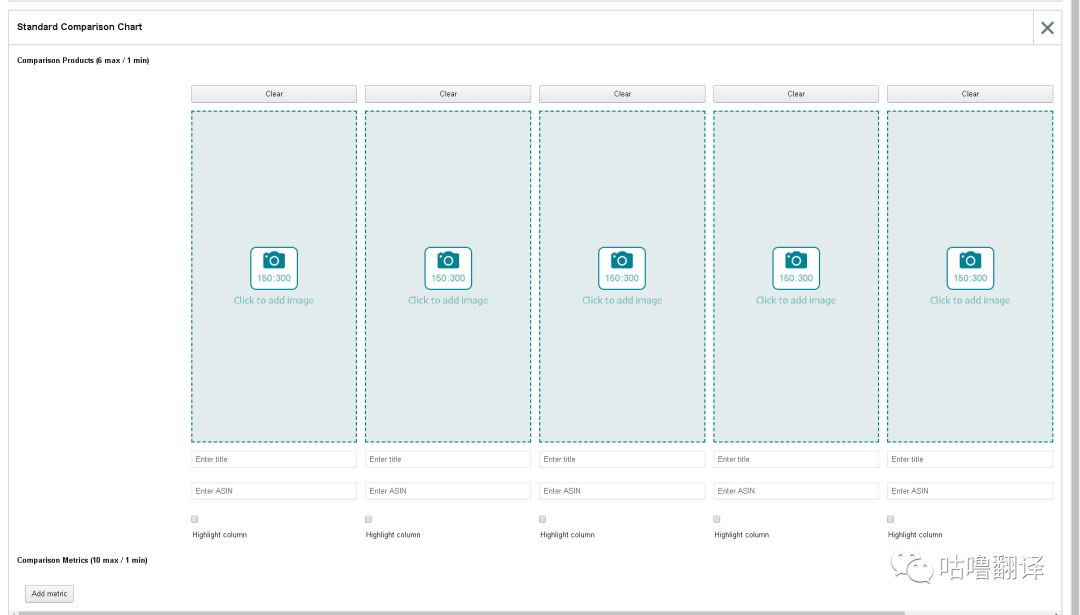This screenshot has width=1080, height=615.
Task: Focus the second column Enter title field
Action: (x=448, y=459)
